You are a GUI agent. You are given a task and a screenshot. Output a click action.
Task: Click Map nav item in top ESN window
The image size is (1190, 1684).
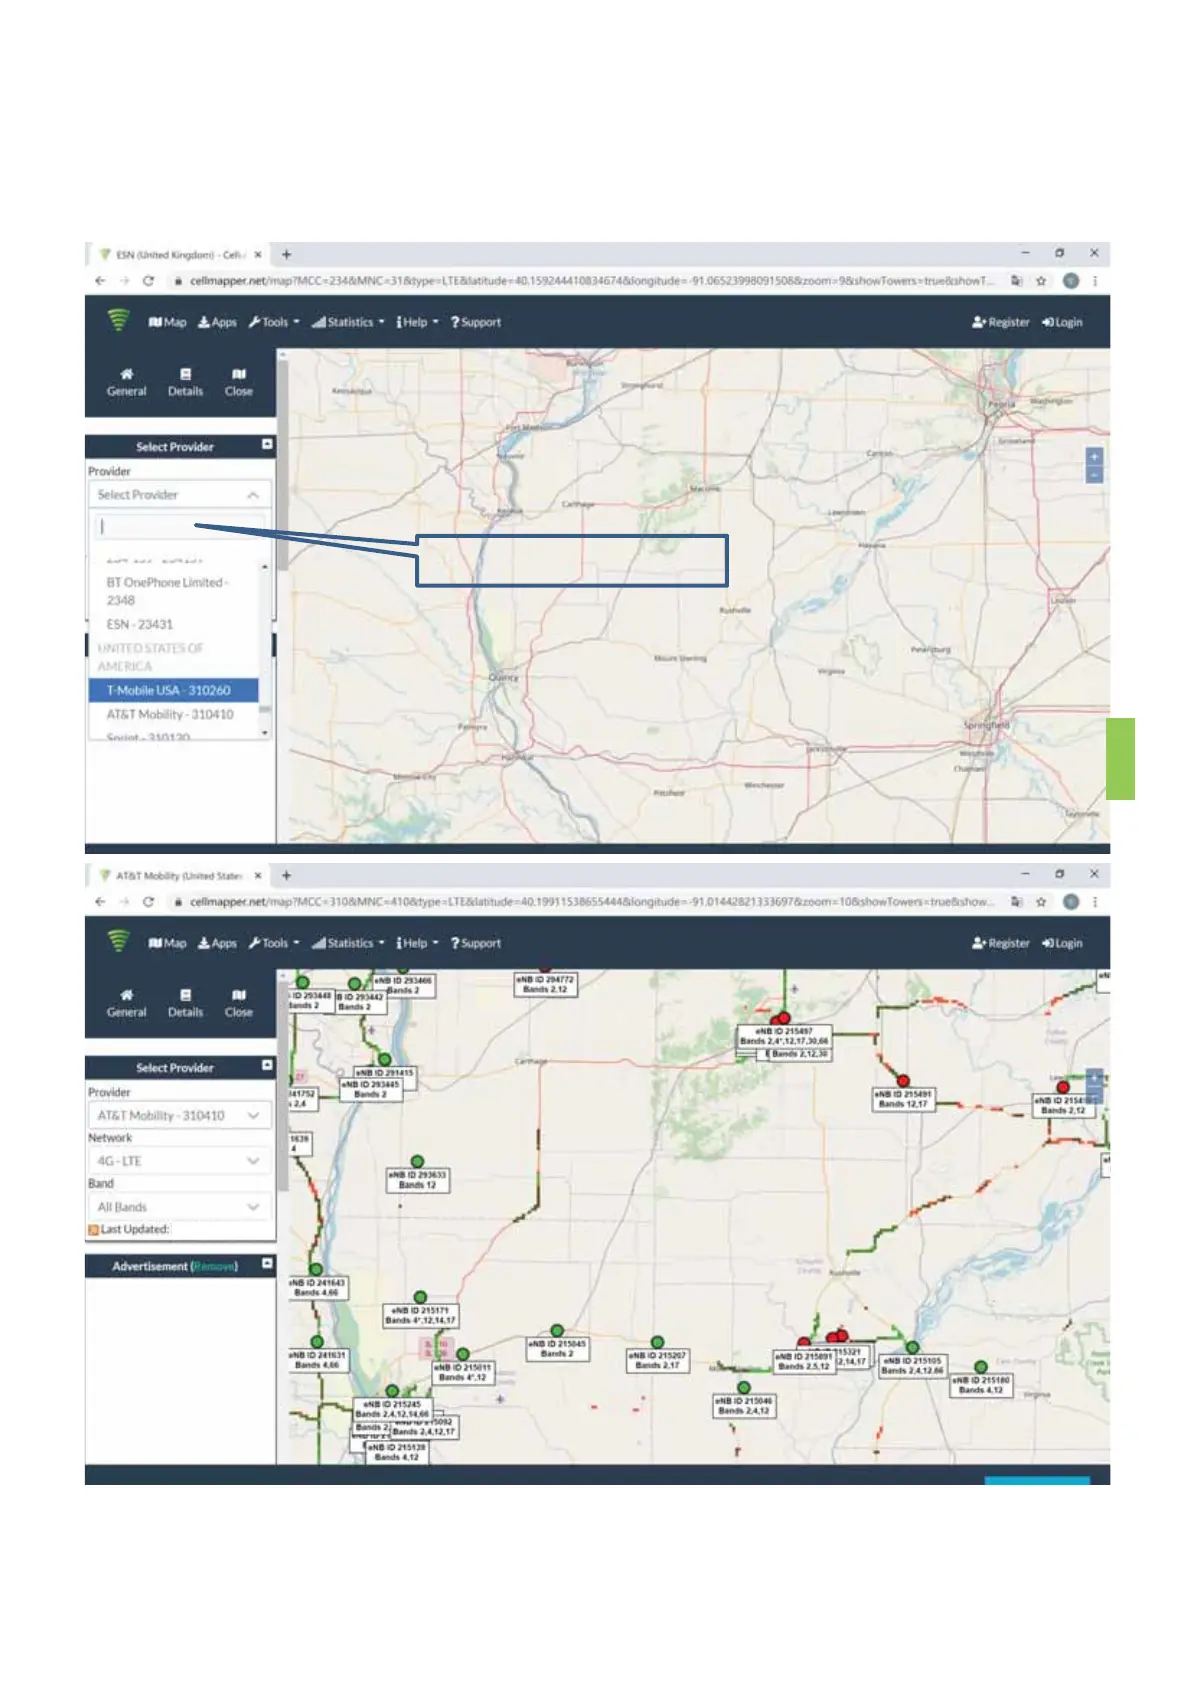[x=168, y=322]
